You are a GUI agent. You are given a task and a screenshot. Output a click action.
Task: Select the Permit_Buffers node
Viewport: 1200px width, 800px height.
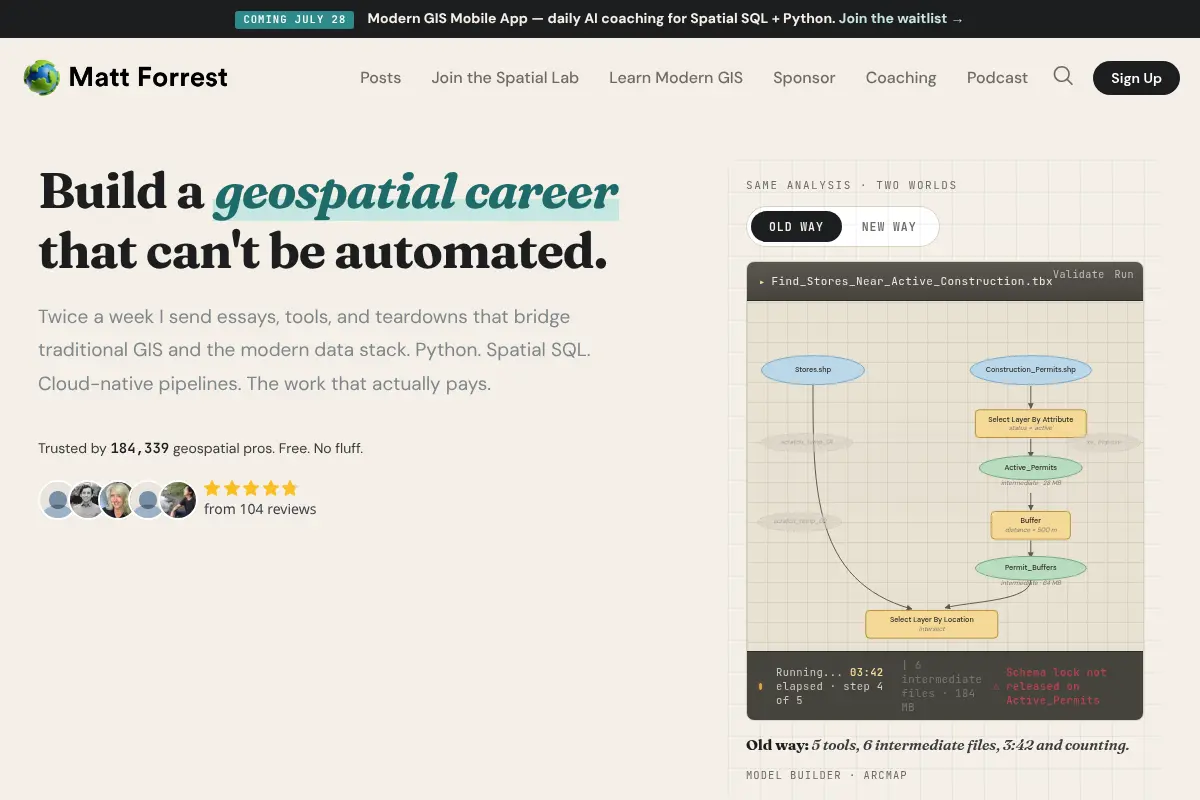point(1031,568)
